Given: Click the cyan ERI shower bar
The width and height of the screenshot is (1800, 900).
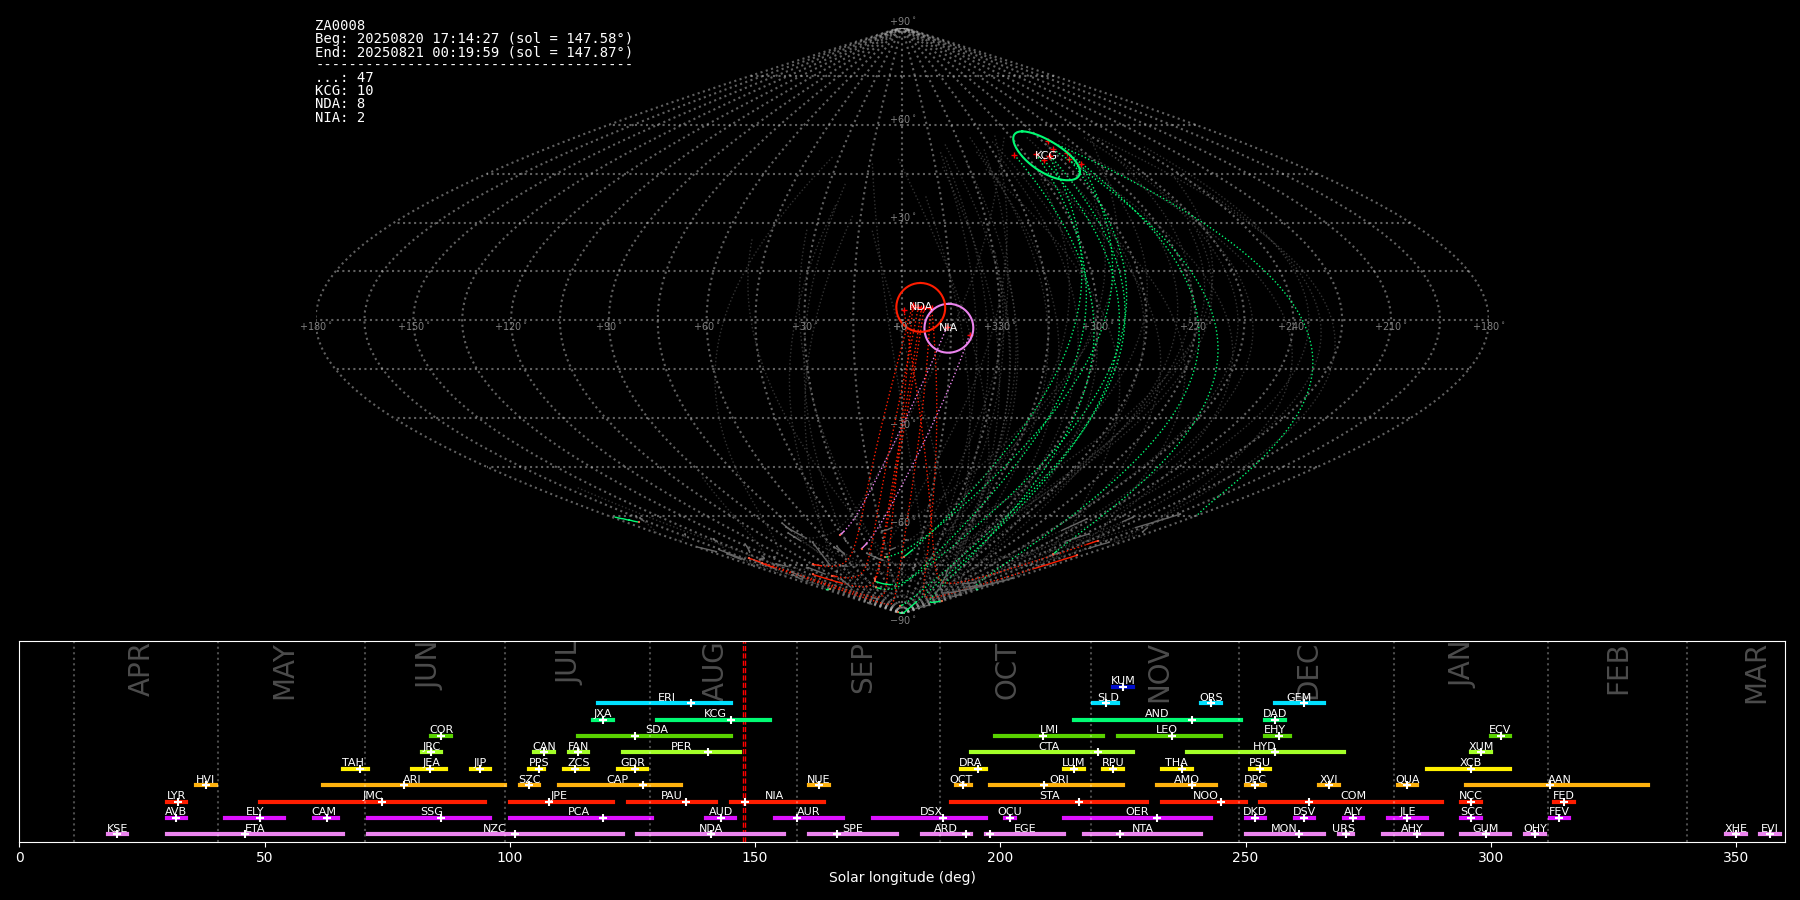Looking at the screenshot, I should [664, 703].
